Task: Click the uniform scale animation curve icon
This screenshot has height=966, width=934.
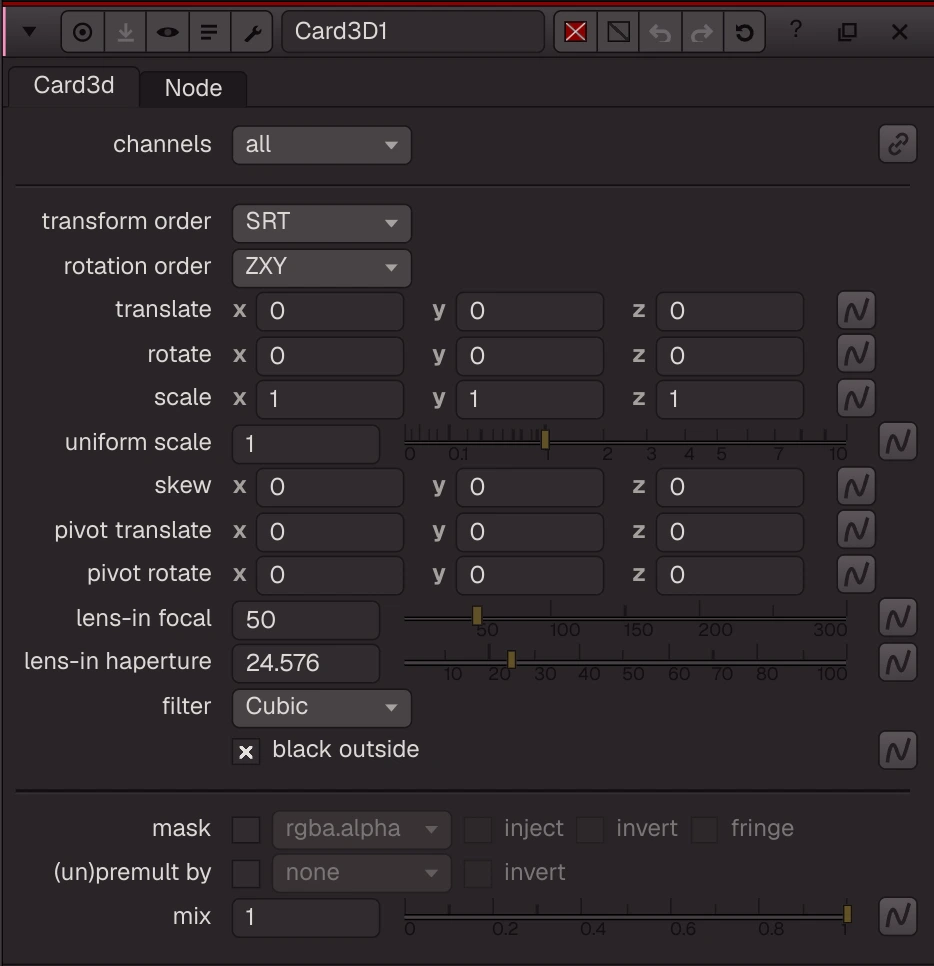Action: (898, 441)
